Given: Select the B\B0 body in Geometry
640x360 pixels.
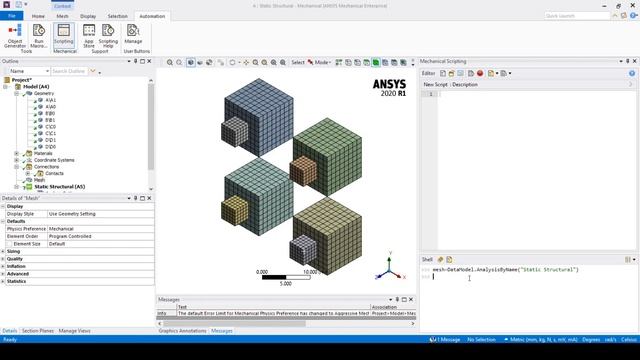Looking at the screenshot, I should pyautogui.click(x=50, y=113).
